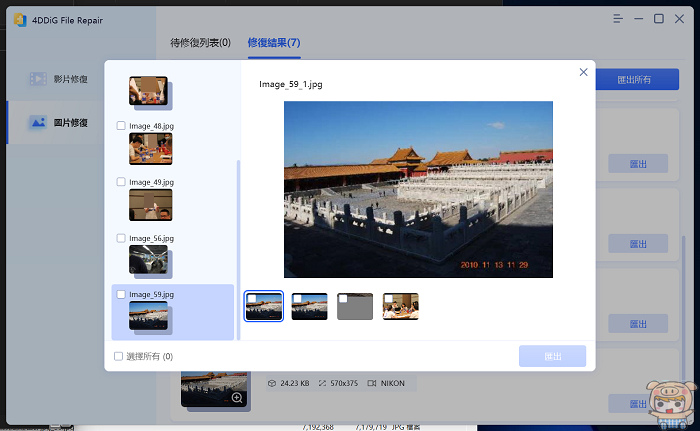Screen dimensions: 700x431
Task: Enable the 選擇所有 select-all checkbox
Action: point(118,356)
